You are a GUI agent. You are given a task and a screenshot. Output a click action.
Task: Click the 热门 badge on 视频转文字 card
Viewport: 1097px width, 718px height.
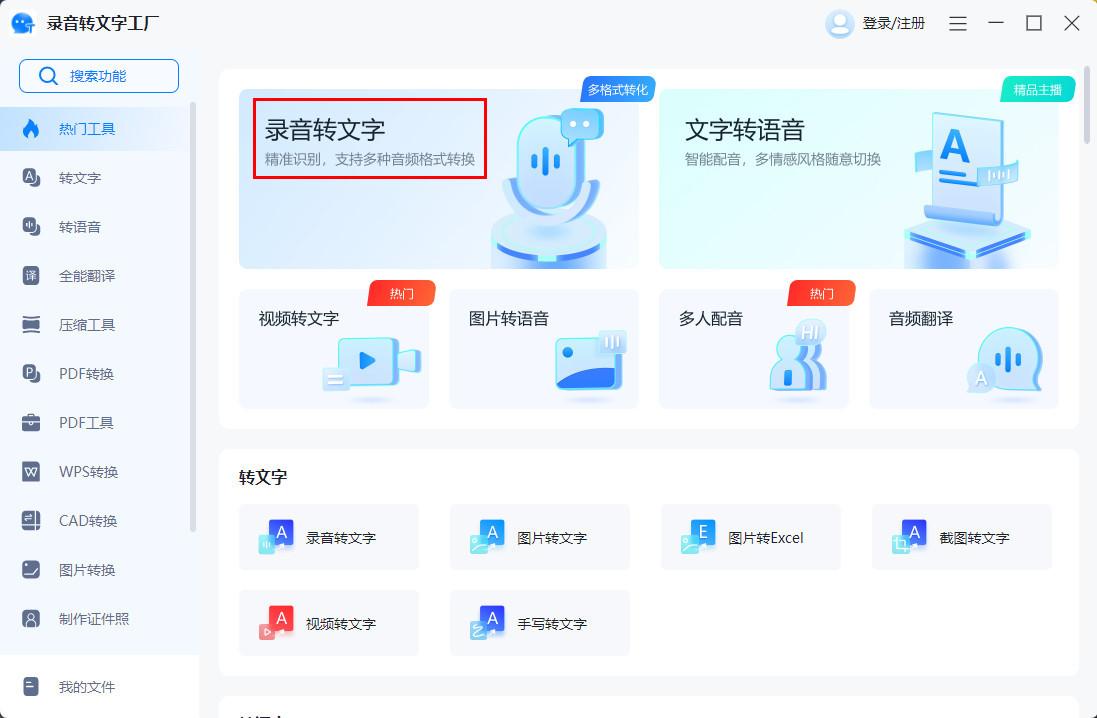[x=402, y=293]
